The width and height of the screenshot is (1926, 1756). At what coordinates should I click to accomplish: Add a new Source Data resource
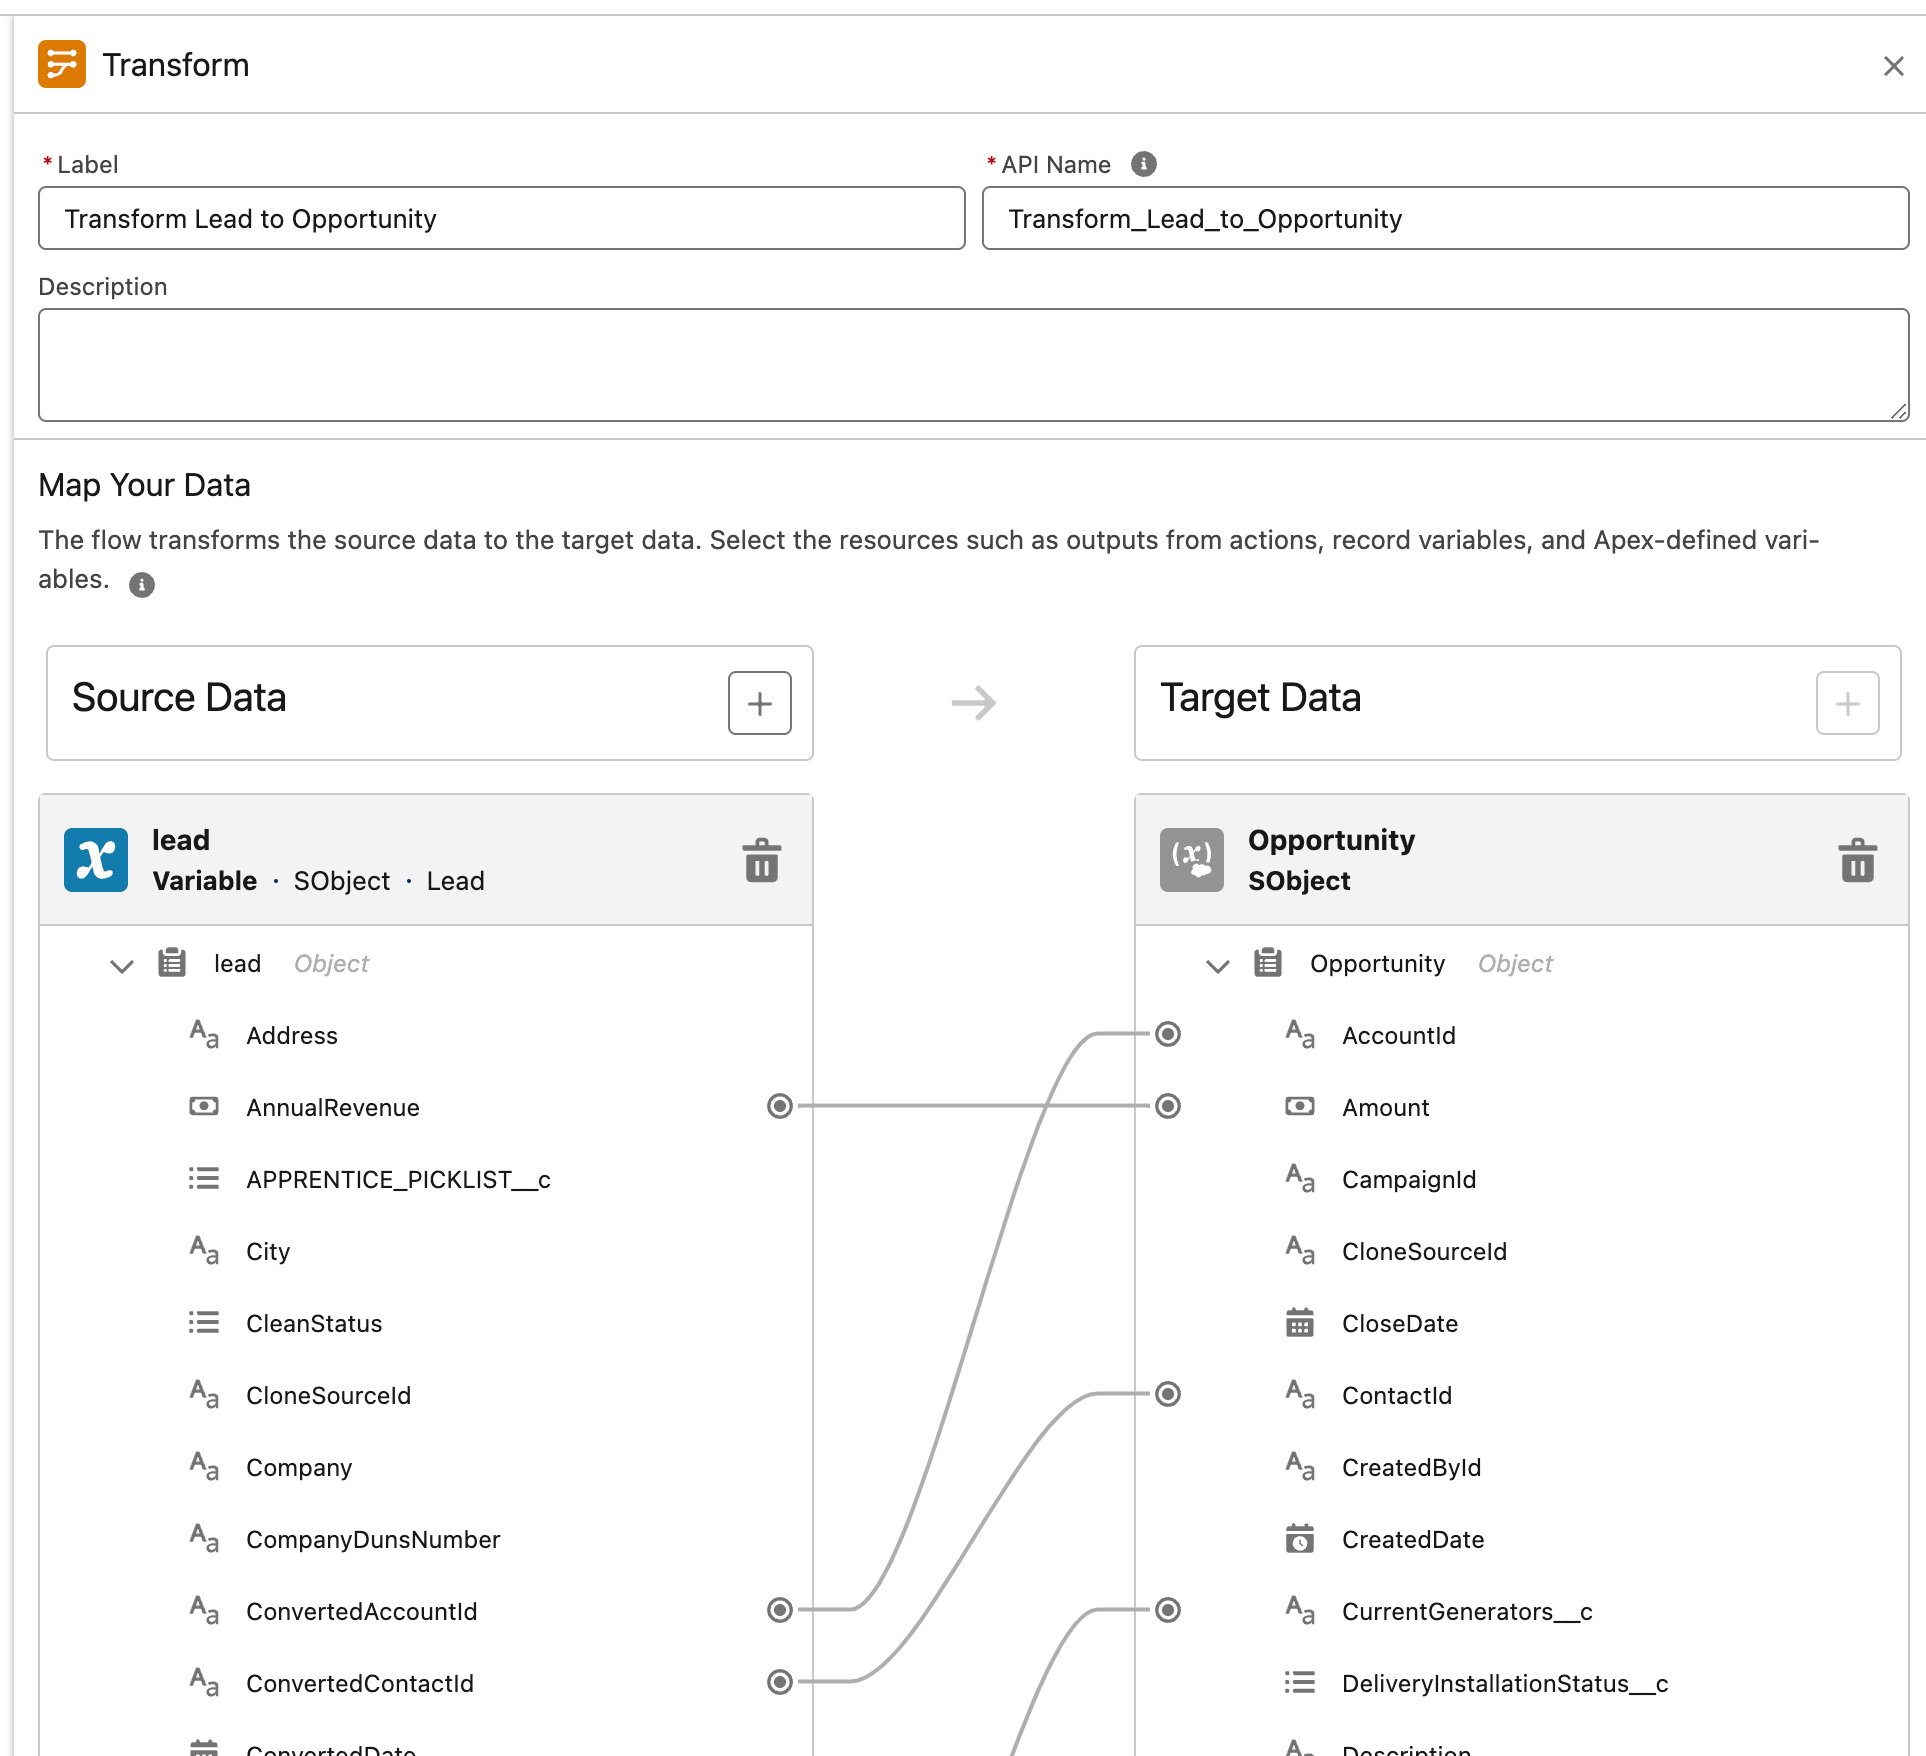759,703
